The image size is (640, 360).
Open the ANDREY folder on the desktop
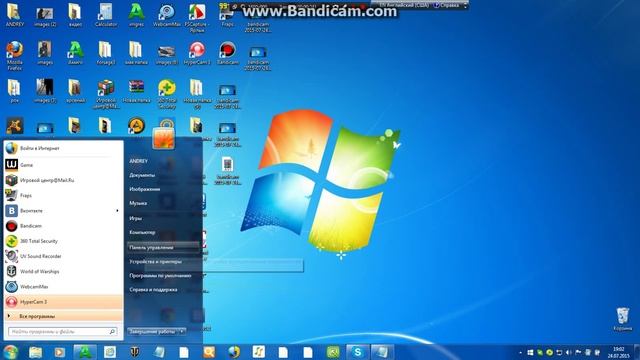[x=14, y=15]
